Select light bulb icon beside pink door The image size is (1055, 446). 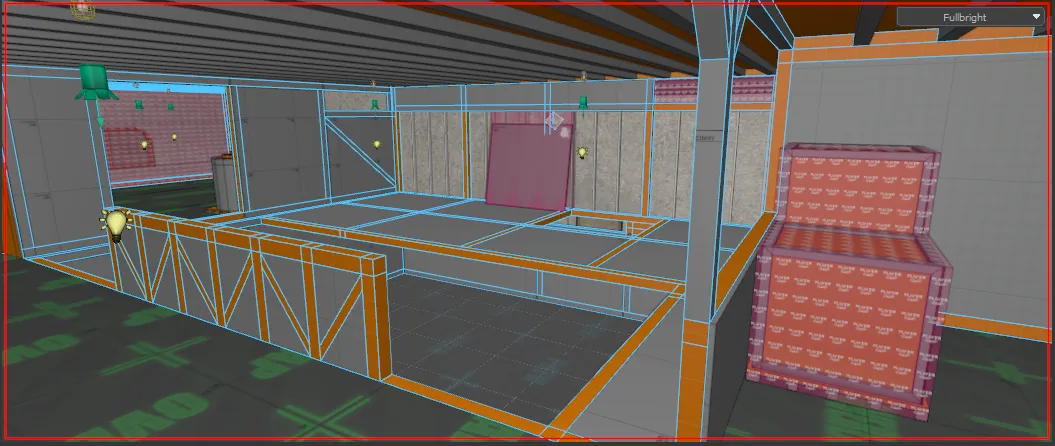(x=582, y=153)
